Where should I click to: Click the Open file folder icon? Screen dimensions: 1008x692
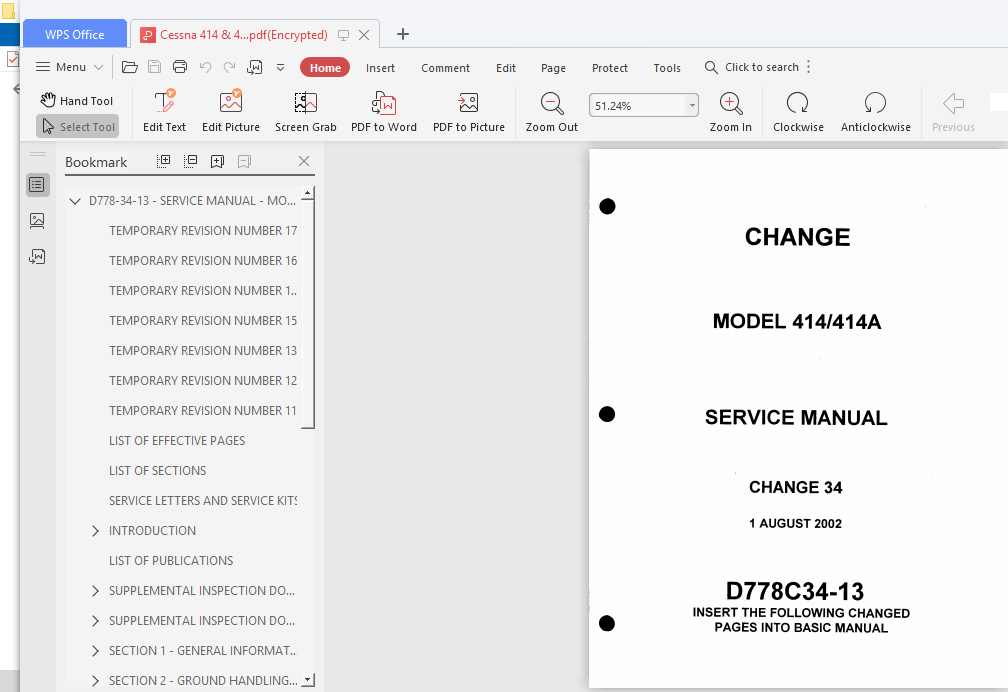[x=129, y=67]
